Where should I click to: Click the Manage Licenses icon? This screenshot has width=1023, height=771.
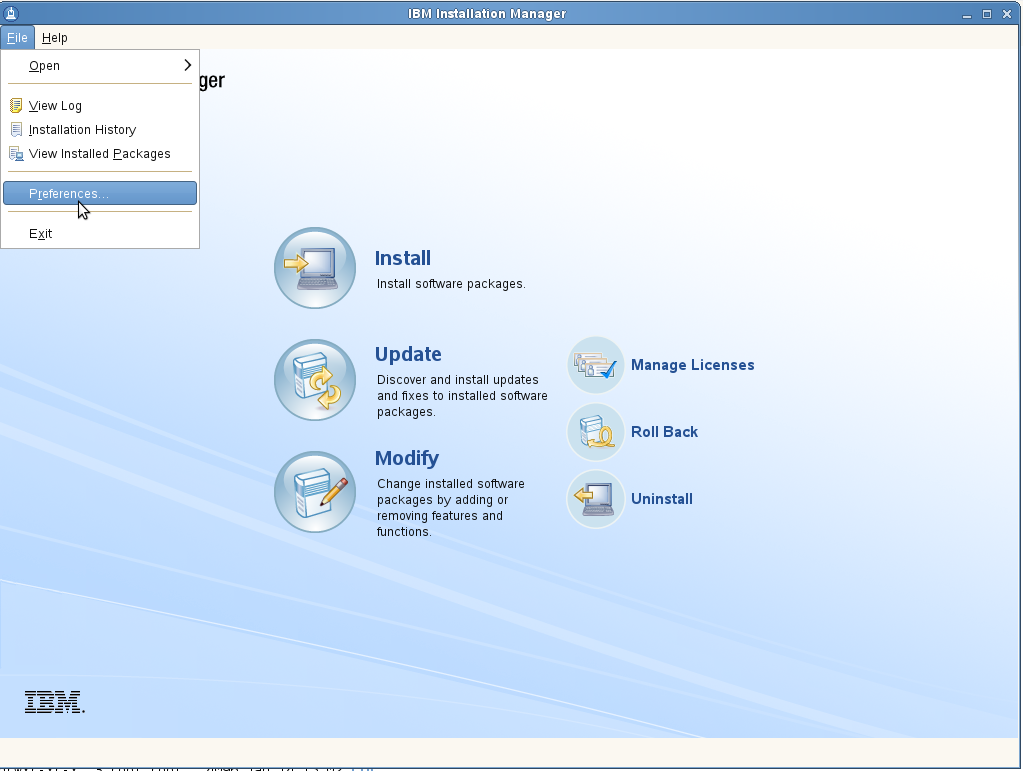(x=596, y=365)
